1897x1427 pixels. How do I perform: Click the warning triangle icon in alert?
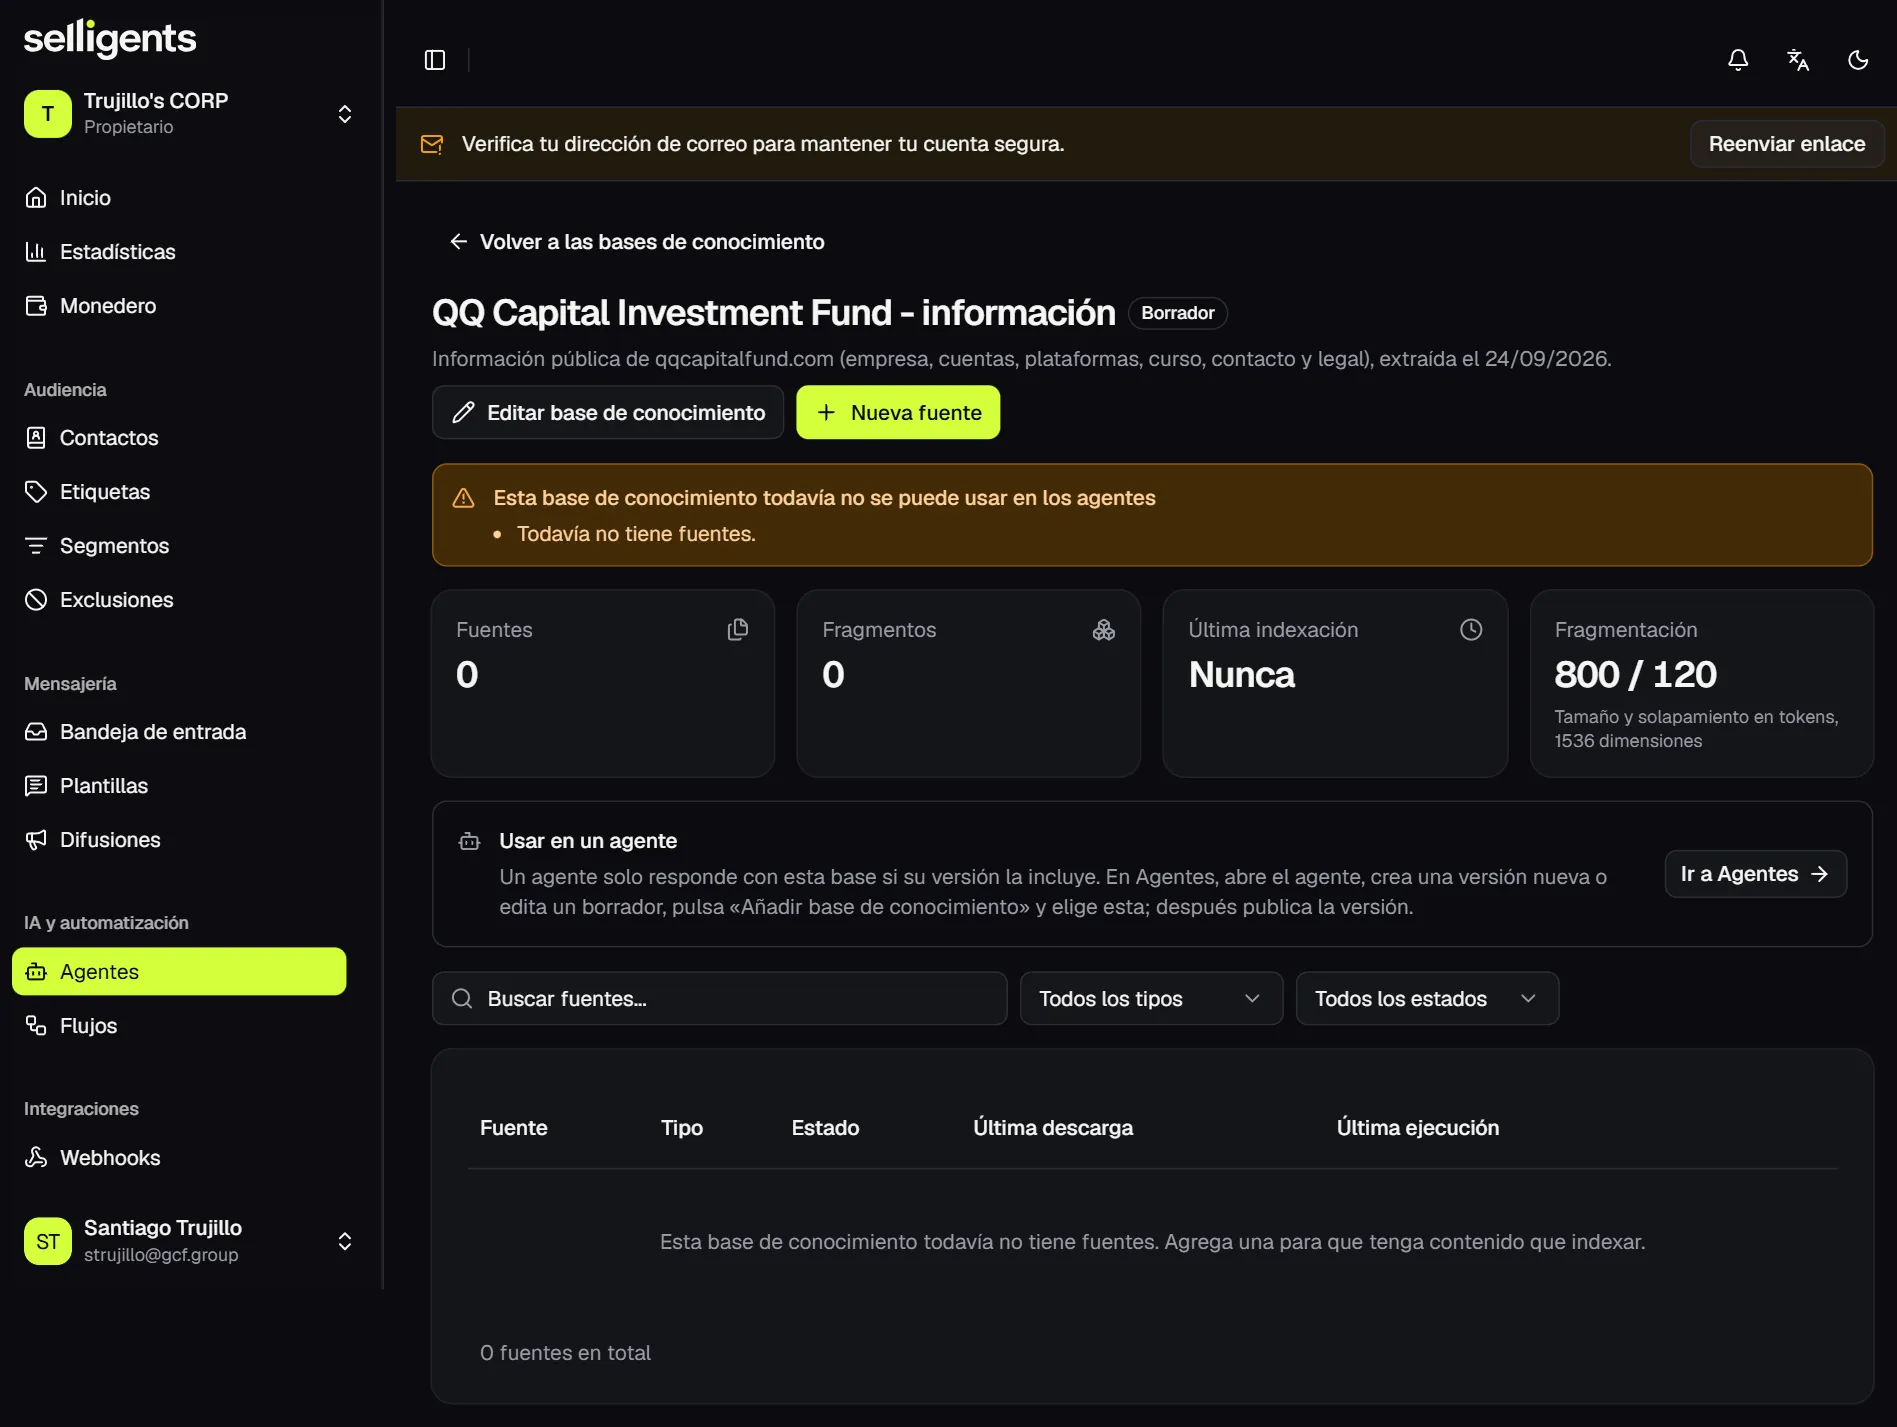(464, 498)
